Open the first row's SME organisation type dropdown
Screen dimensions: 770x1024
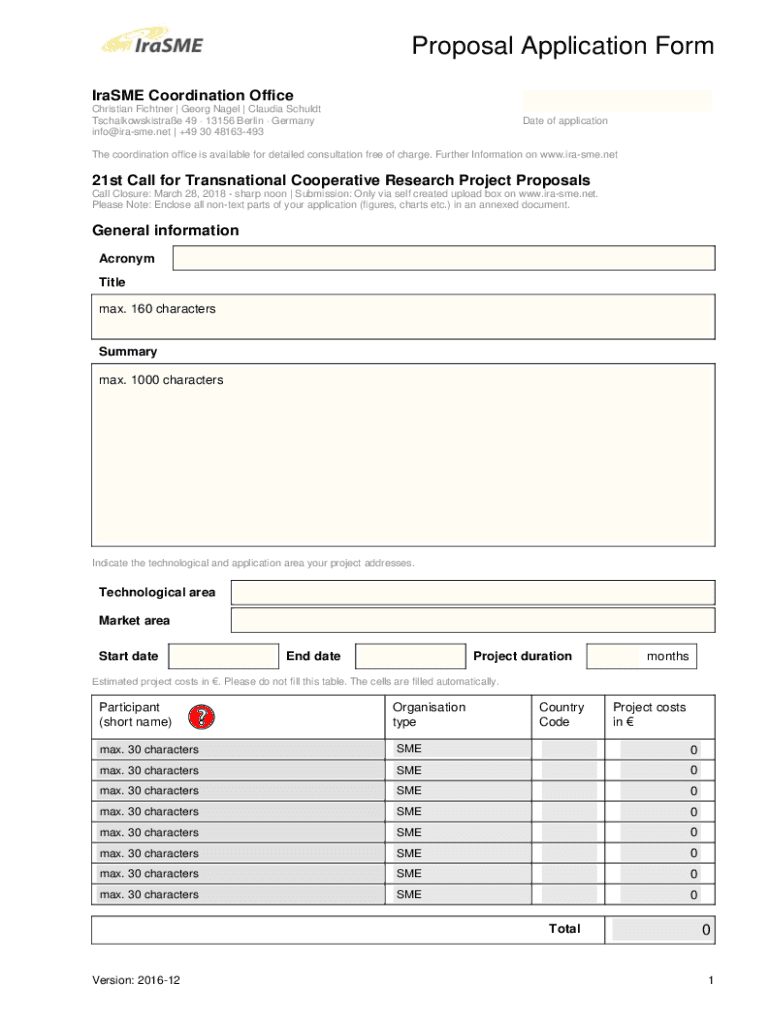(458, 750)
